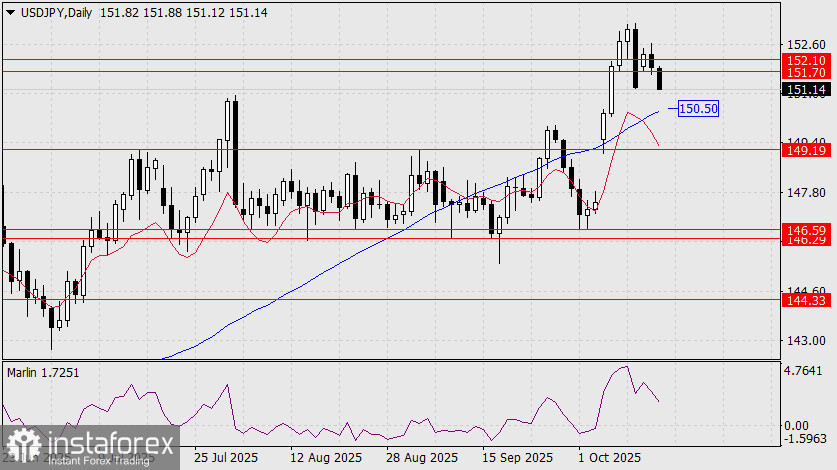Click the Marlin 1.7251 indicator label
Screen dimensions: 837x470
[43, 372]
